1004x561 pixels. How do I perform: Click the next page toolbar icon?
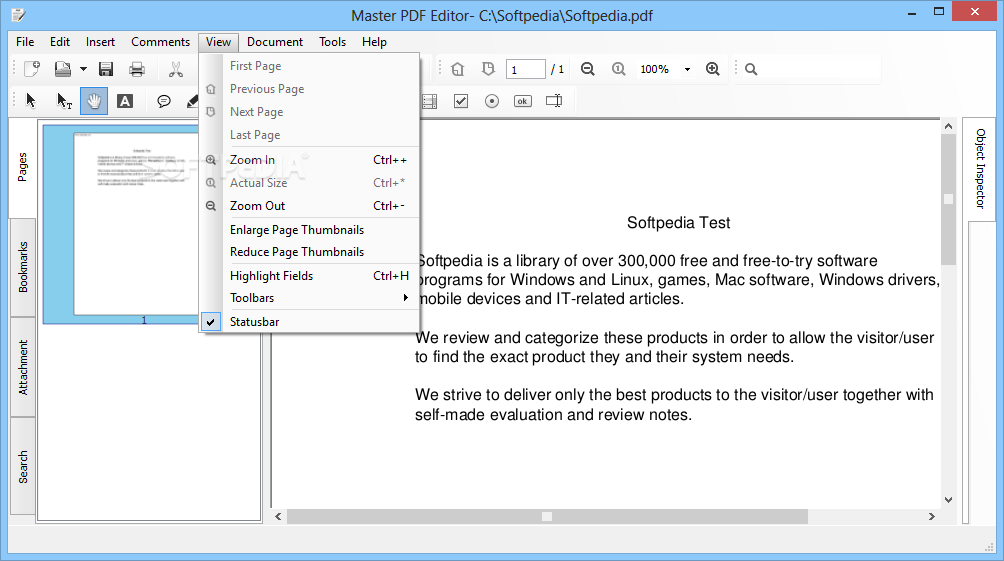point(489,69)
